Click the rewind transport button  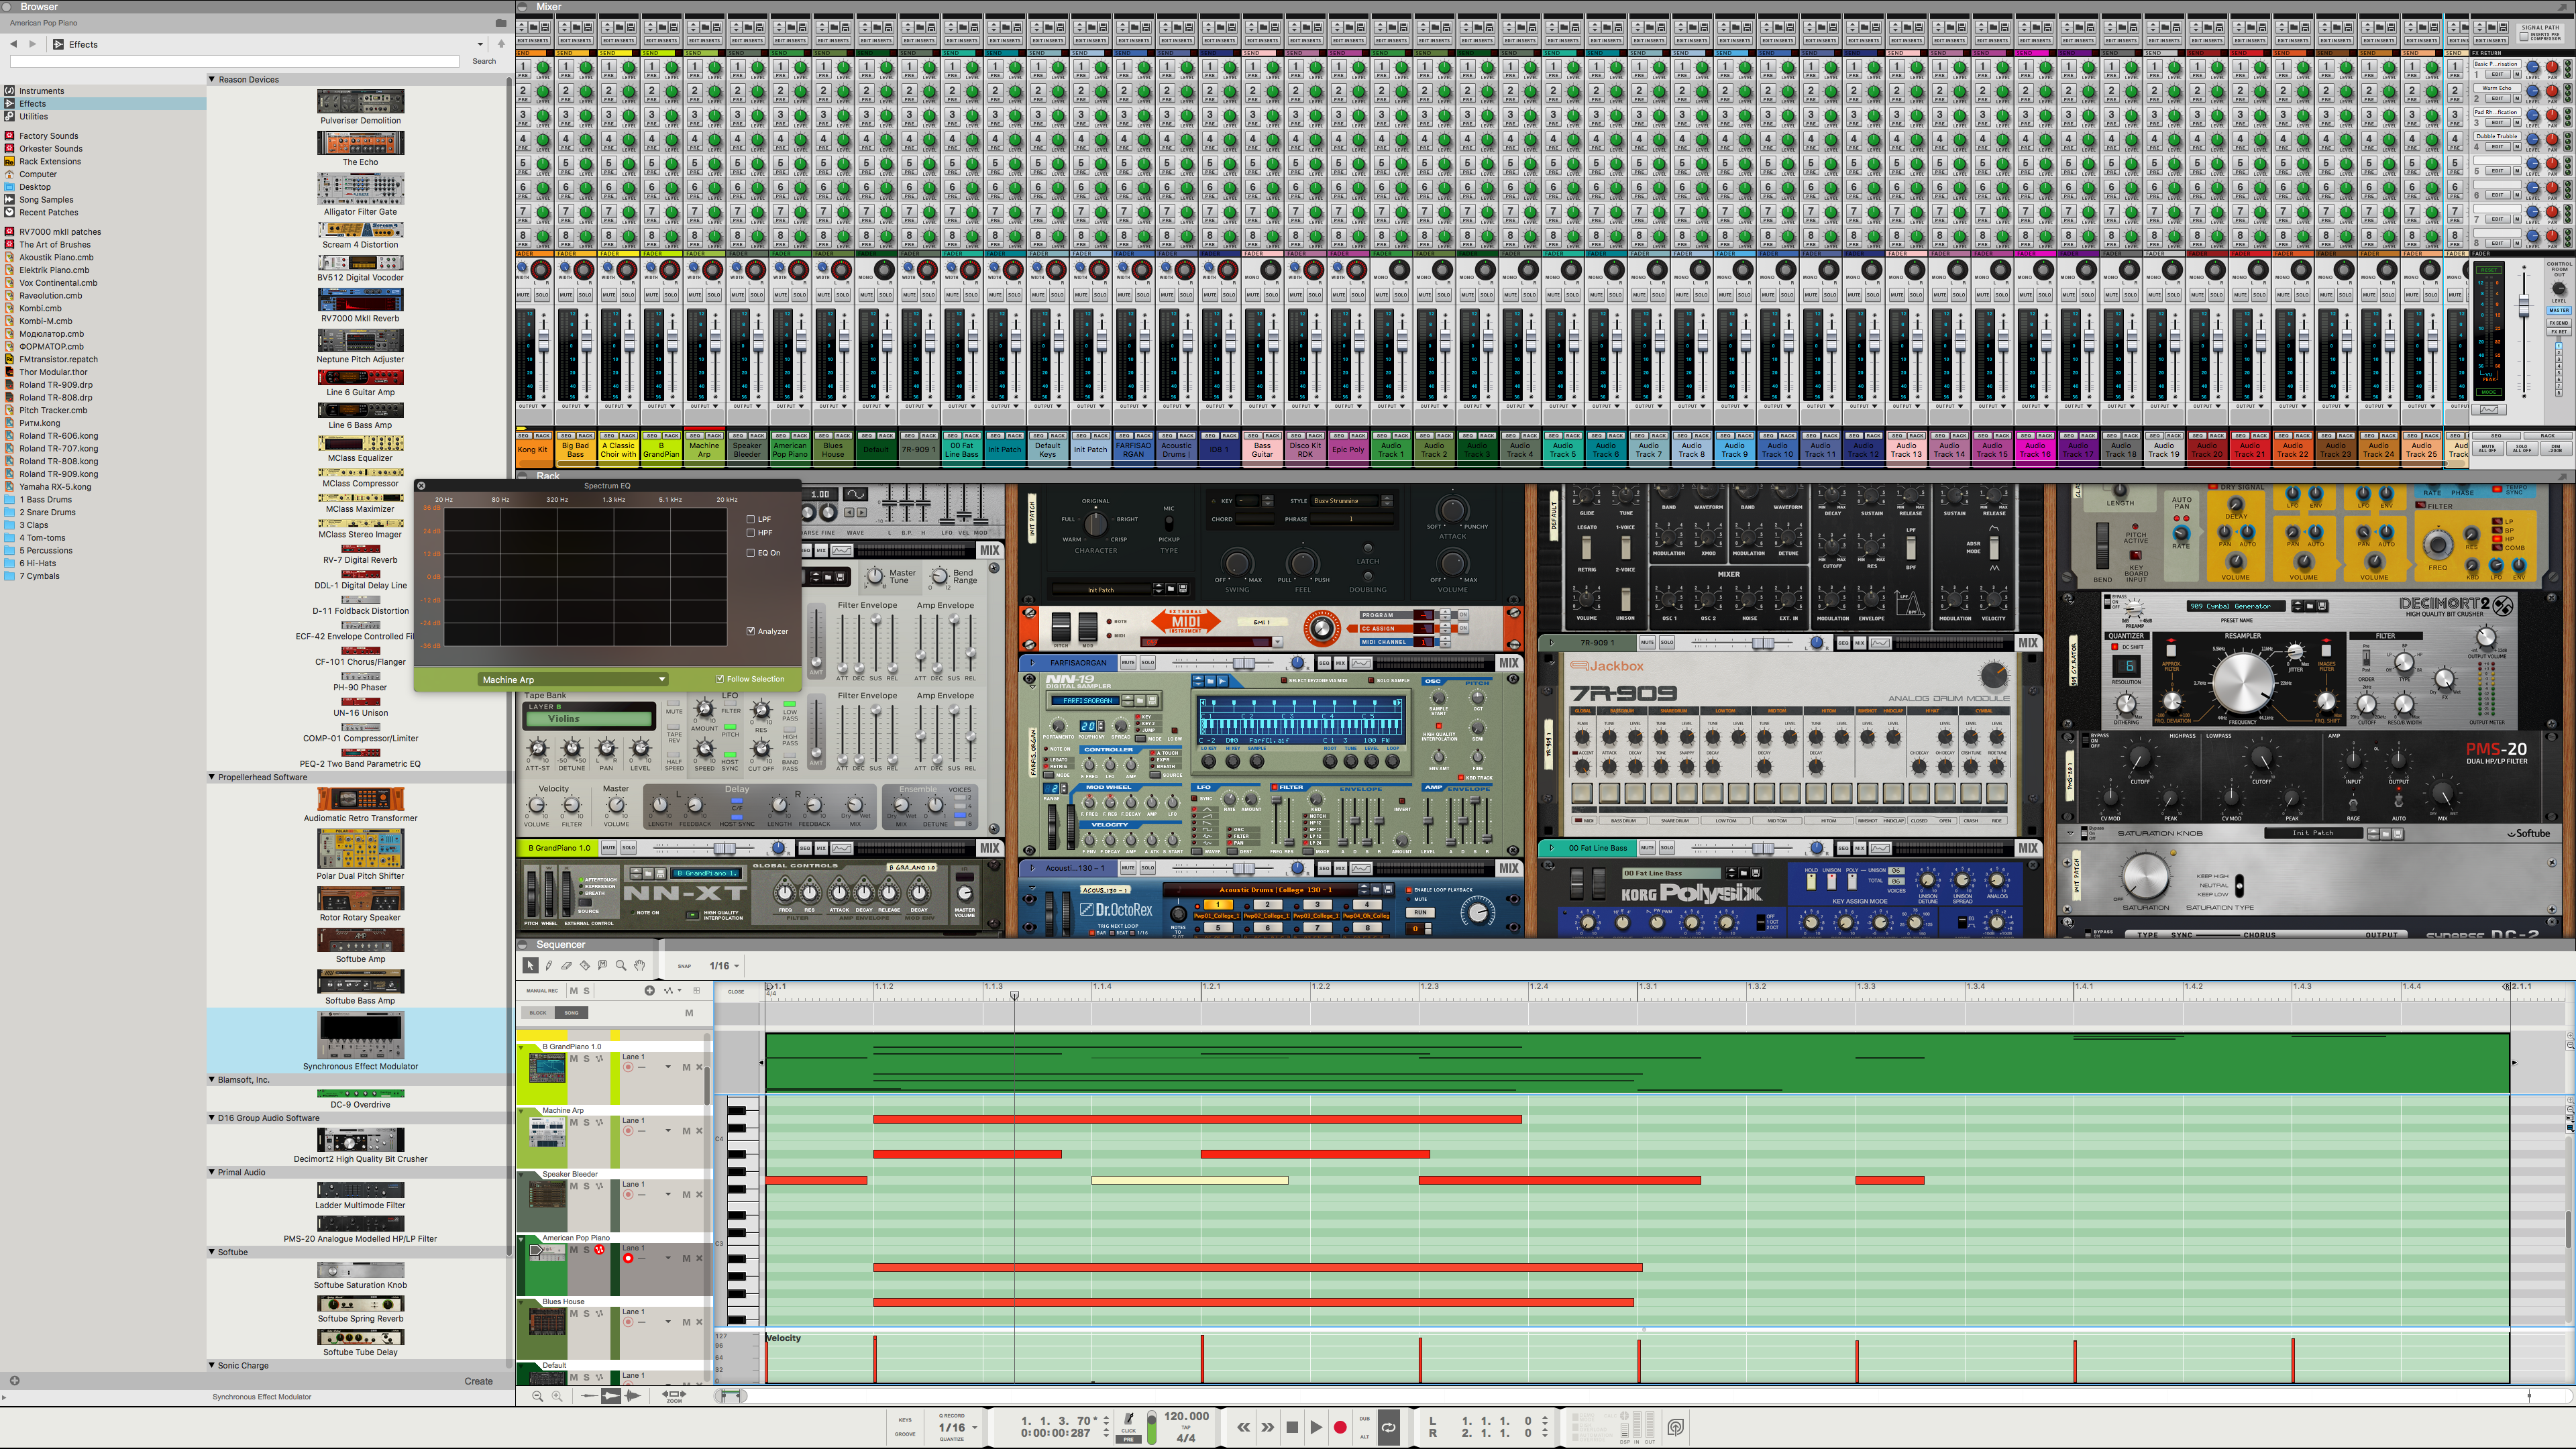click(1243, 1427)
